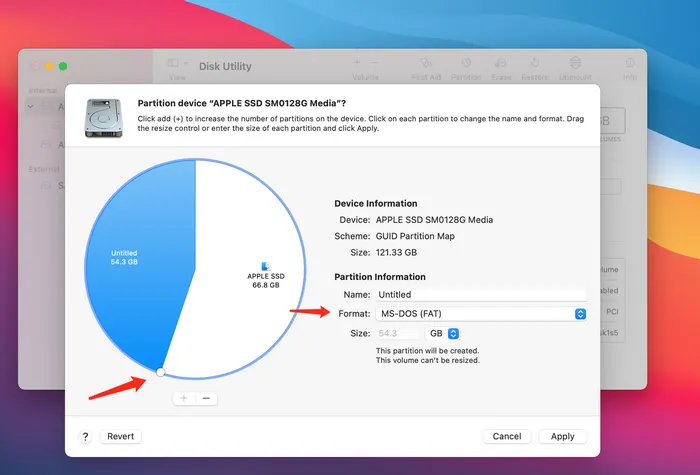Click the partition Name field containing Untitled

click(480, 295)
